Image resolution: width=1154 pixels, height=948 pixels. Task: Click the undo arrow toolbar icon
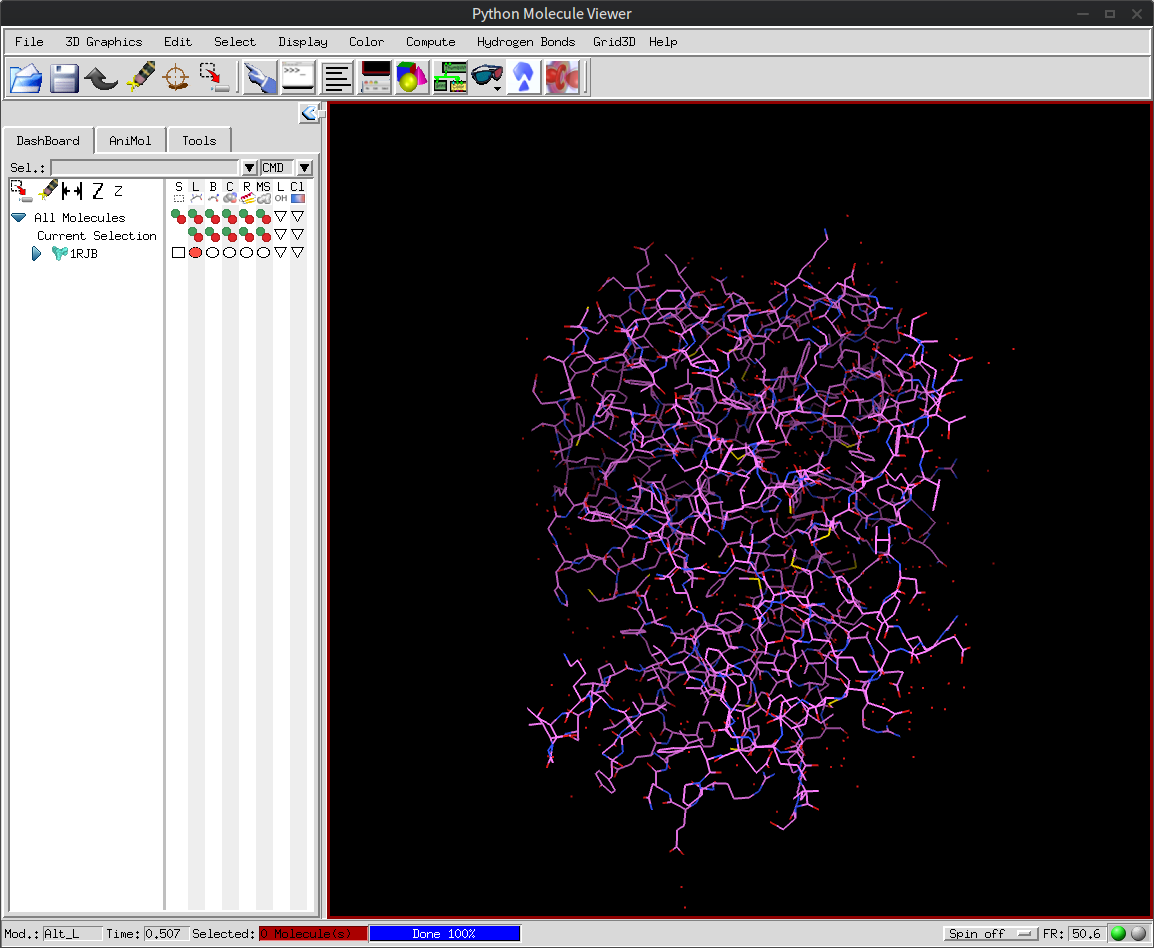(x=101, y=78)
